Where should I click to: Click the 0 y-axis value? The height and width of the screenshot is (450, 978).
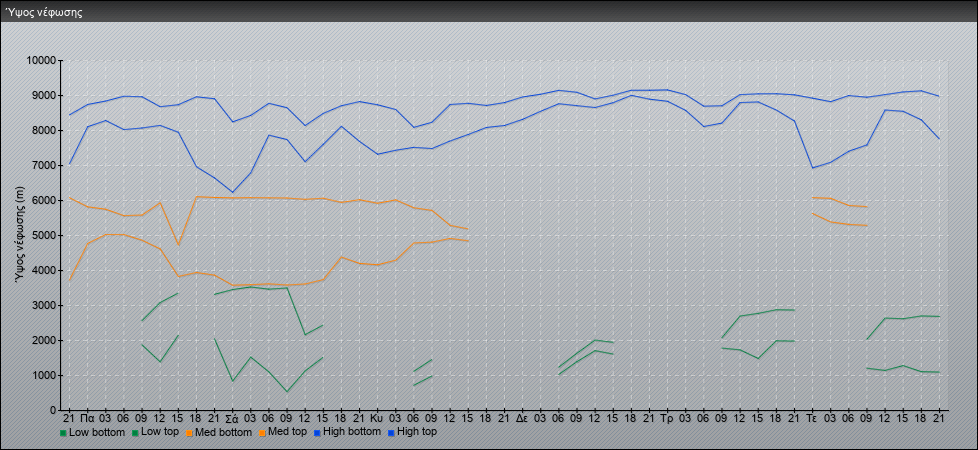(53, 410)
